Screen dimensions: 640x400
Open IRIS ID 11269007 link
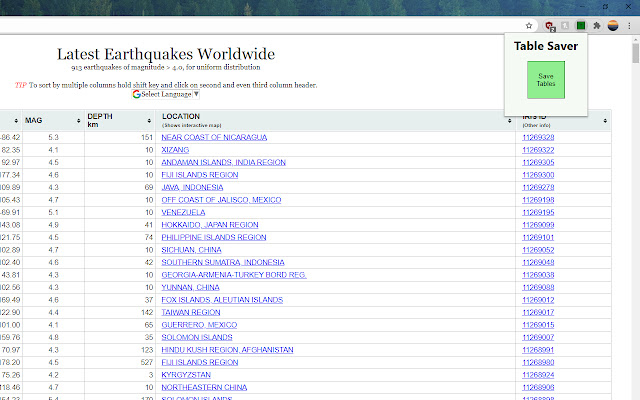pos(538,338)
